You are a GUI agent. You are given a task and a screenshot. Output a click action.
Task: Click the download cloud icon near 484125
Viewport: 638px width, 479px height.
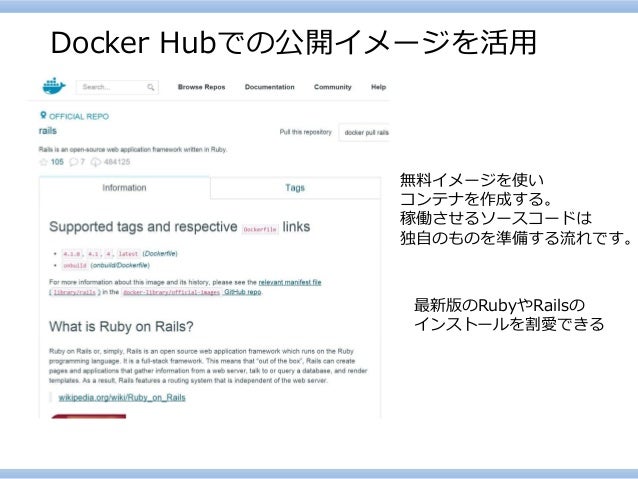(x=96, y=162)
